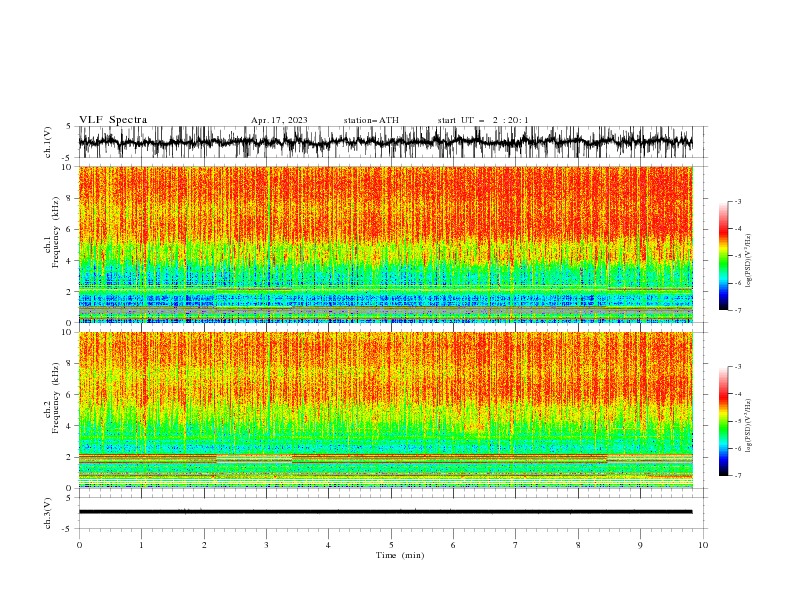Click the ch.3 flat black waveform trace
The height and width of the screenshot is (612, 792).
(x=385, y=512)
